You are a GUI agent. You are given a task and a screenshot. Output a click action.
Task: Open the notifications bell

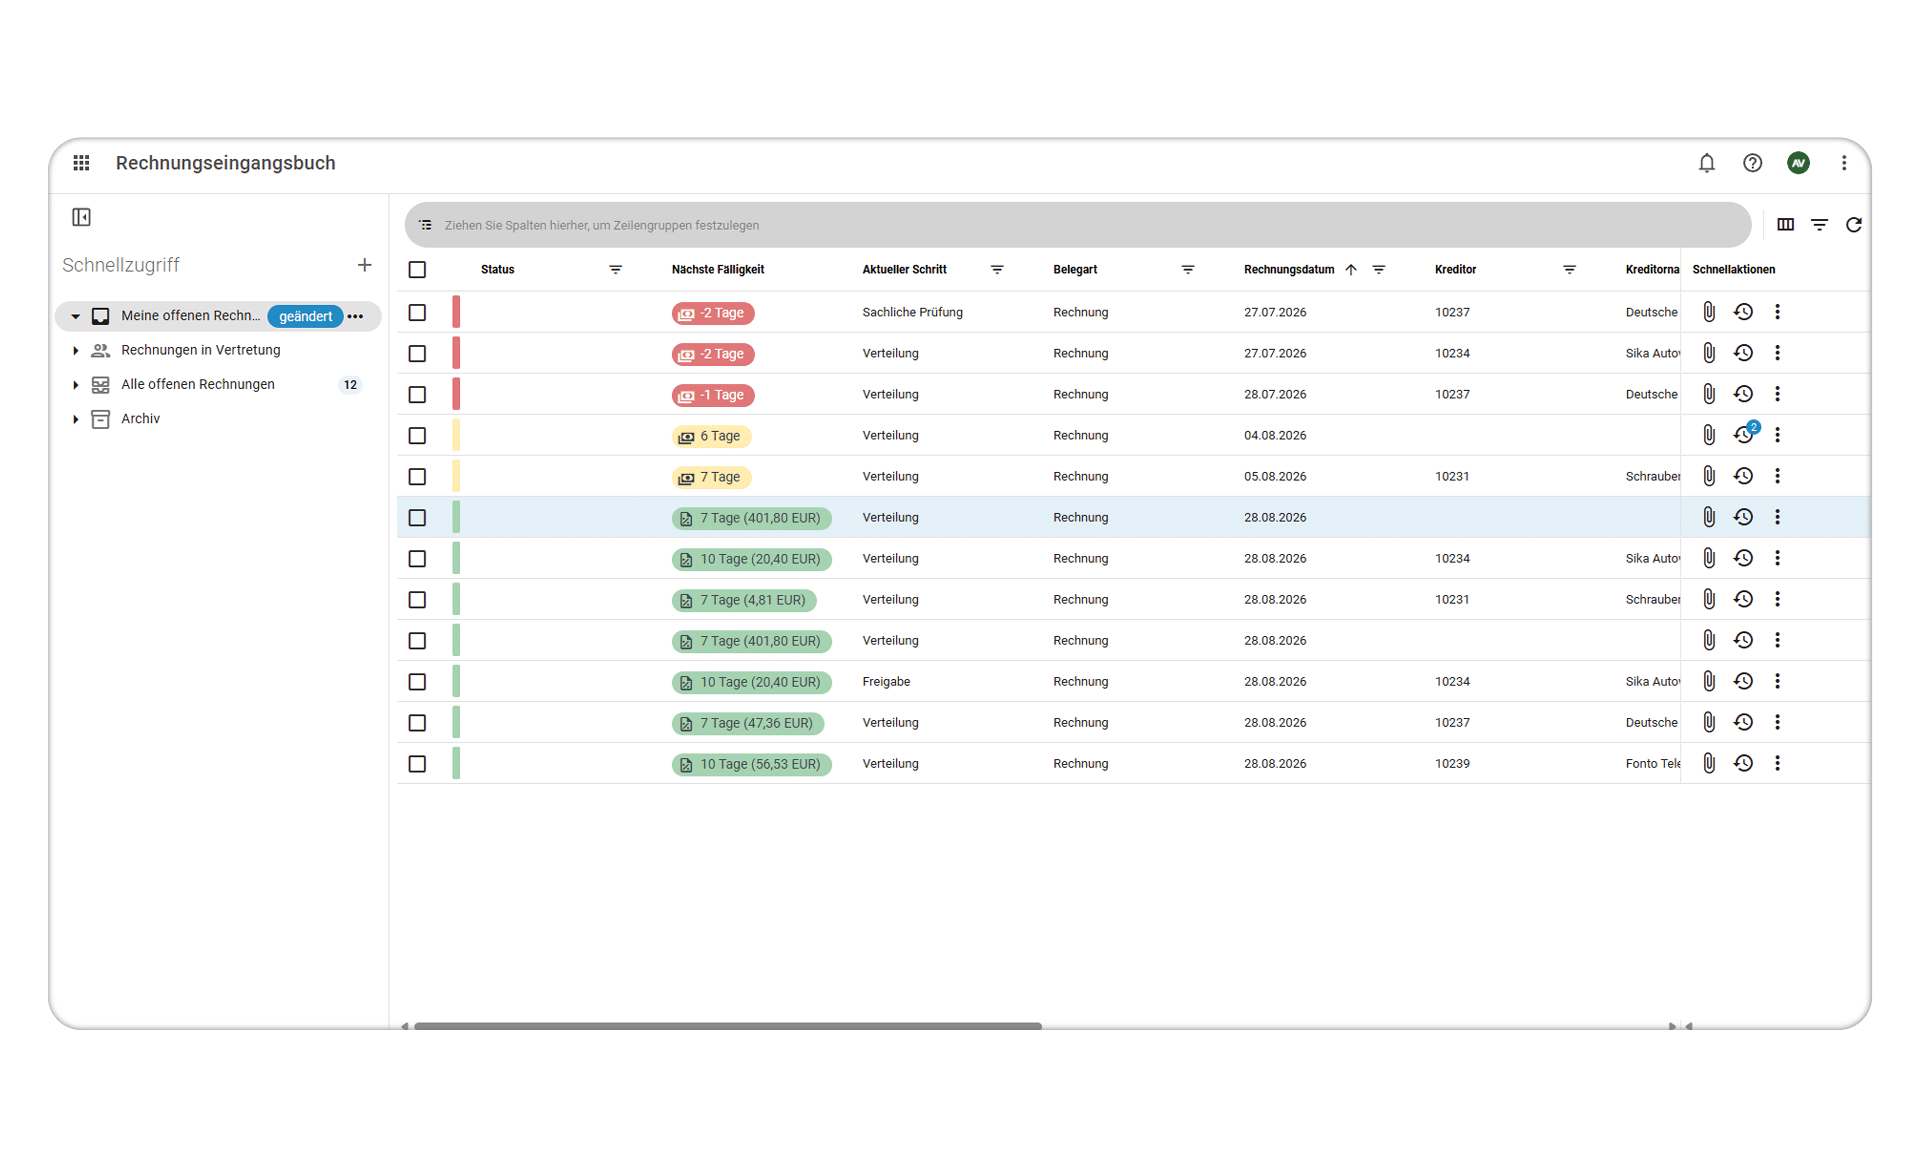pos(1706,163)
